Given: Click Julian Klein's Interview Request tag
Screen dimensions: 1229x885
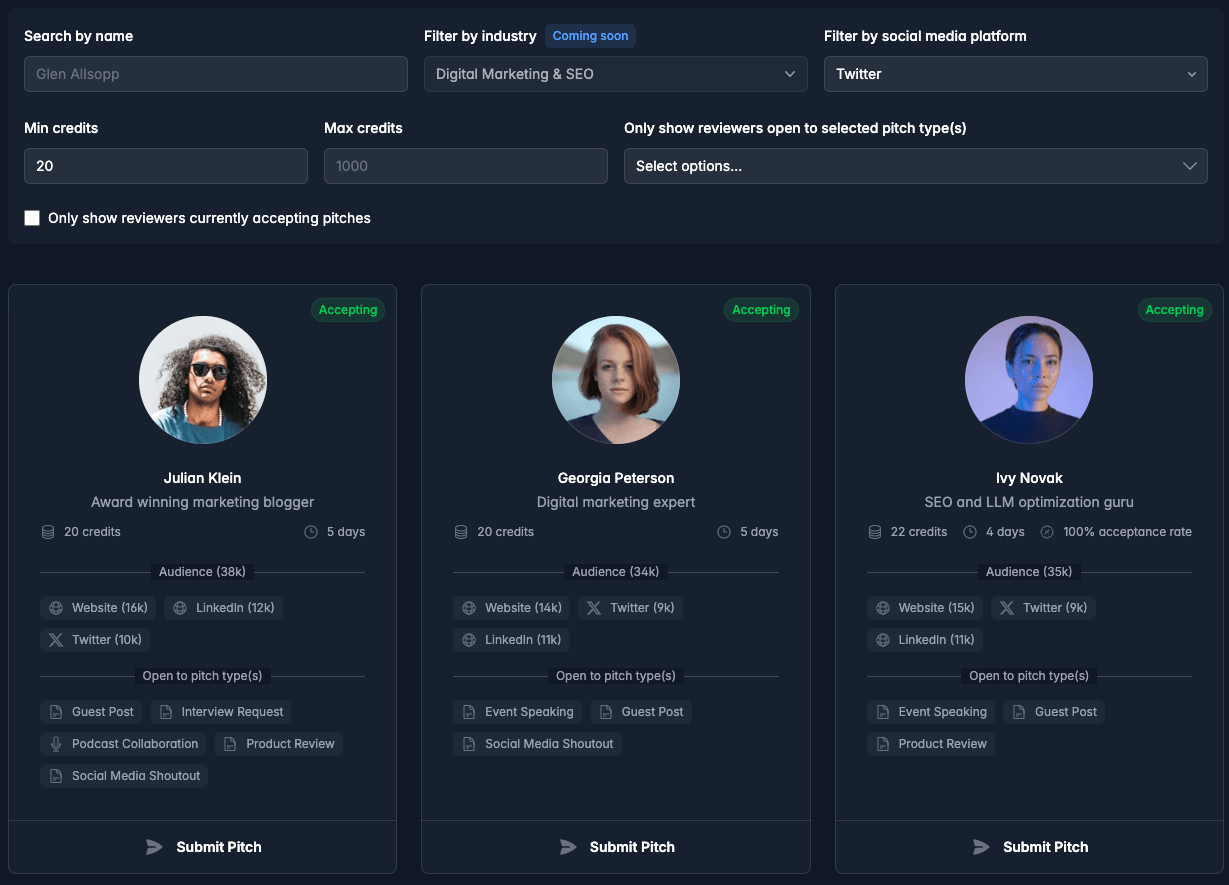Looking at the screenshot, I should (221, 712).
